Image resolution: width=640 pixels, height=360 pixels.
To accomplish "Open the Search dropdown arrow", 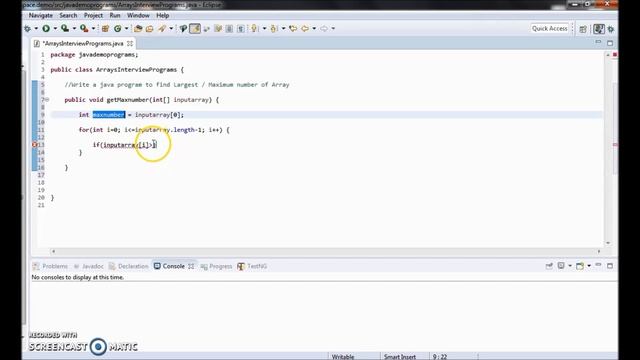I will tap(171, 29).
